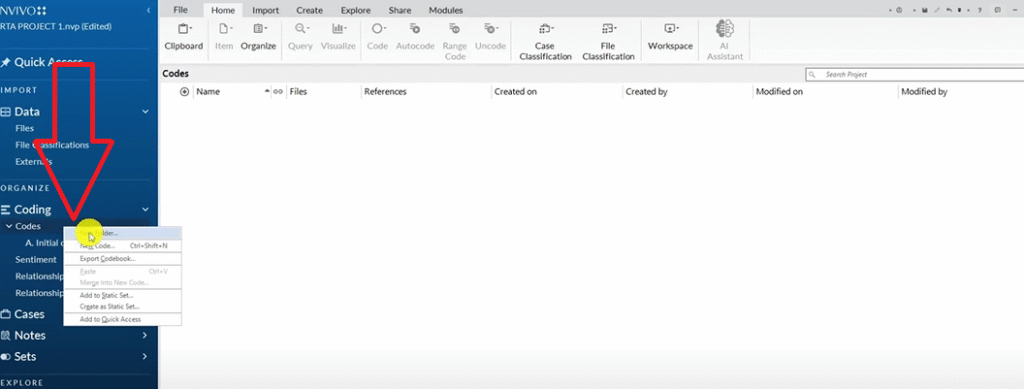The height and width of the screenshot is (389, 1024).
Task: Click the Name column sort arrow
Action: coord(266,92)
